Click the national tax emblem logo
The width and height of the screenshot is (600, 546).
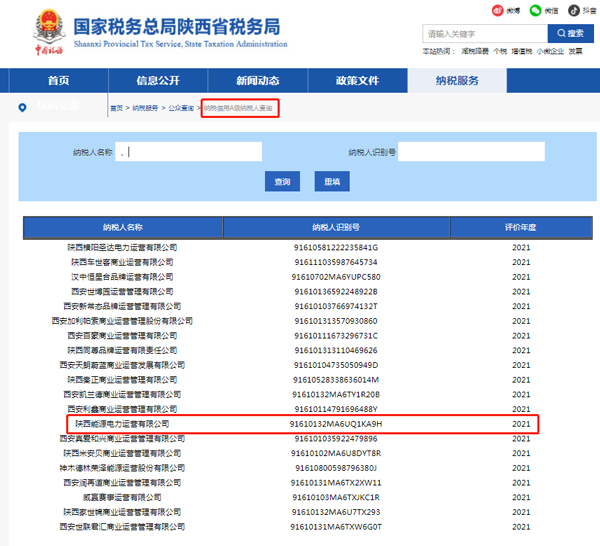click(x=50, y=23)
